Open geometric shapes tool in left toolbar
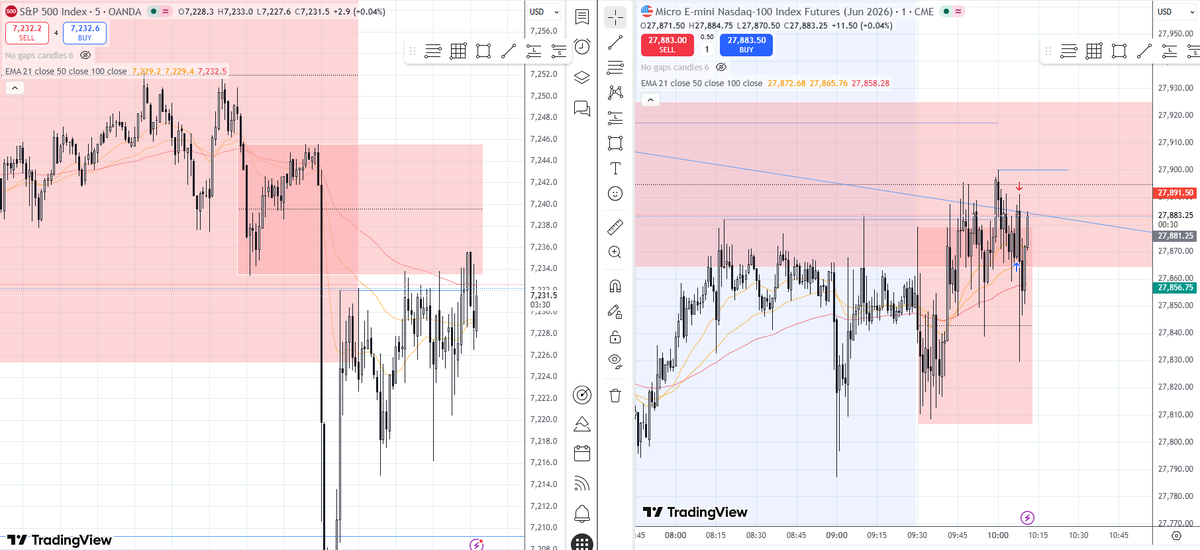The width and height of the screenshot is (1200, 550). pos(615,142)
